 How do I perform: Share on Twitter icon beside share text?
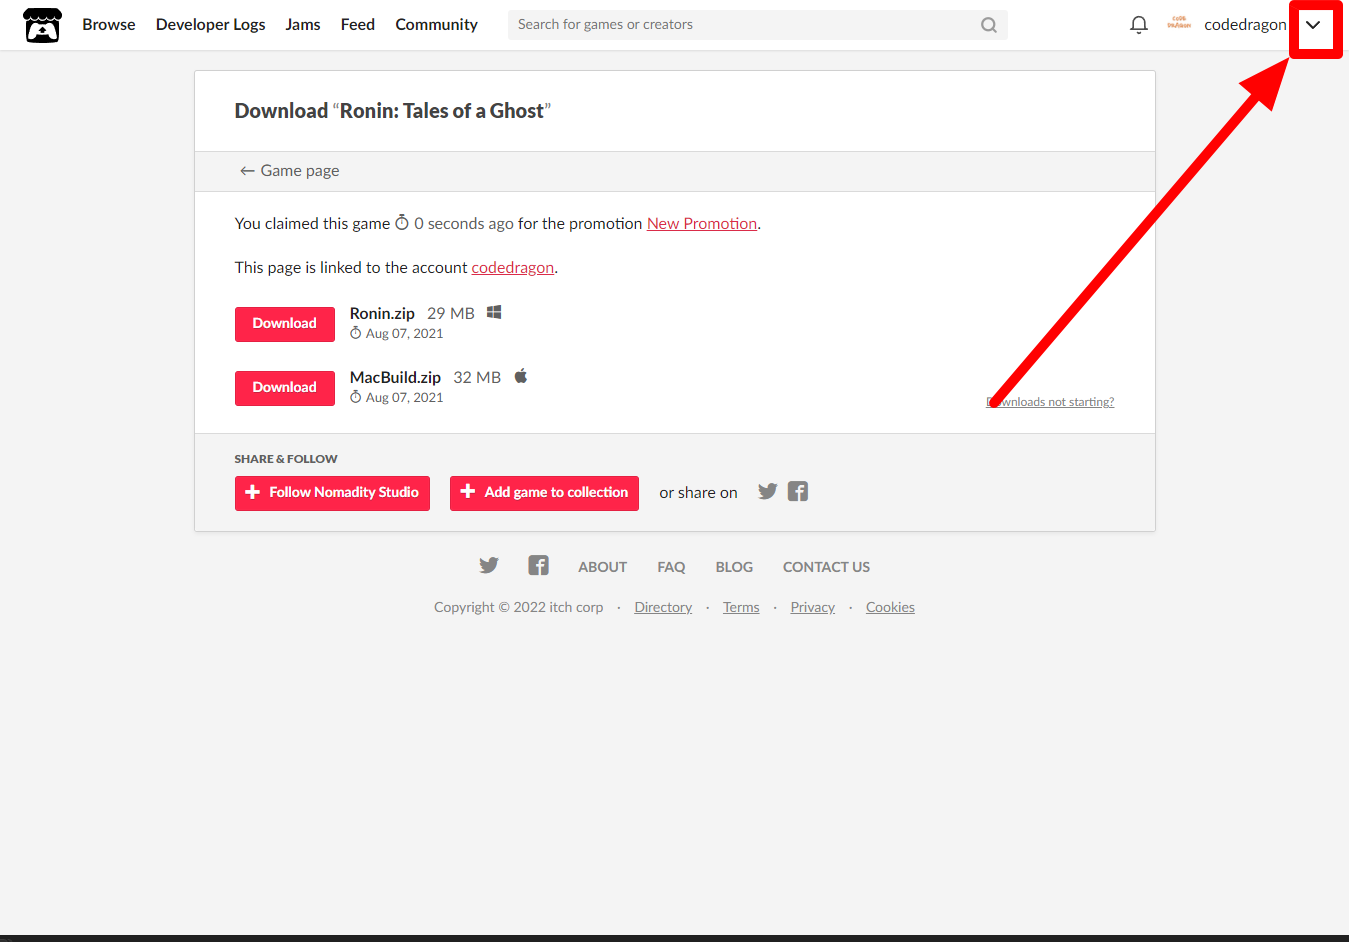767,491
